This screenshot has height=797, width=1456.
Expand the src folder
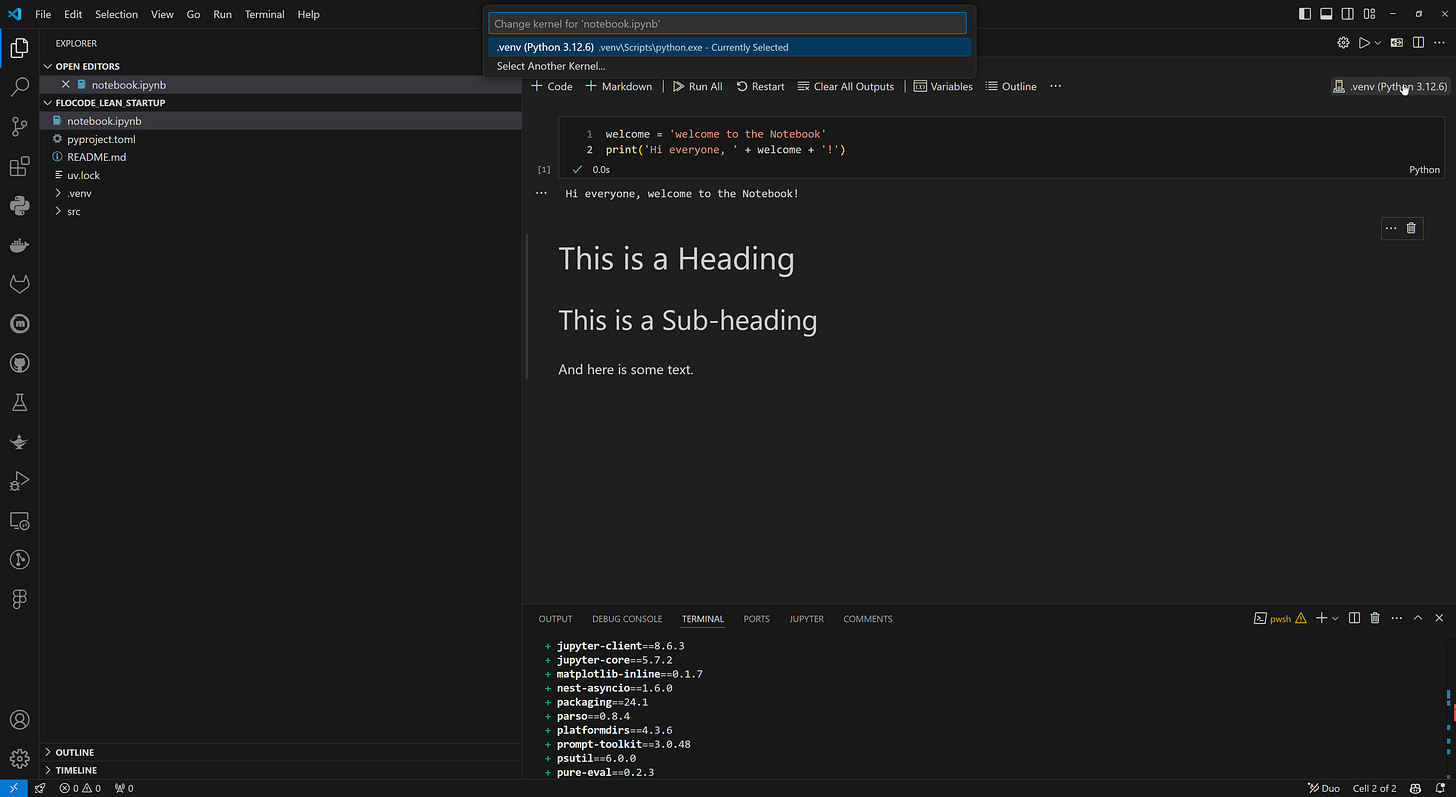pyautogui.click(x=58, y=211)
